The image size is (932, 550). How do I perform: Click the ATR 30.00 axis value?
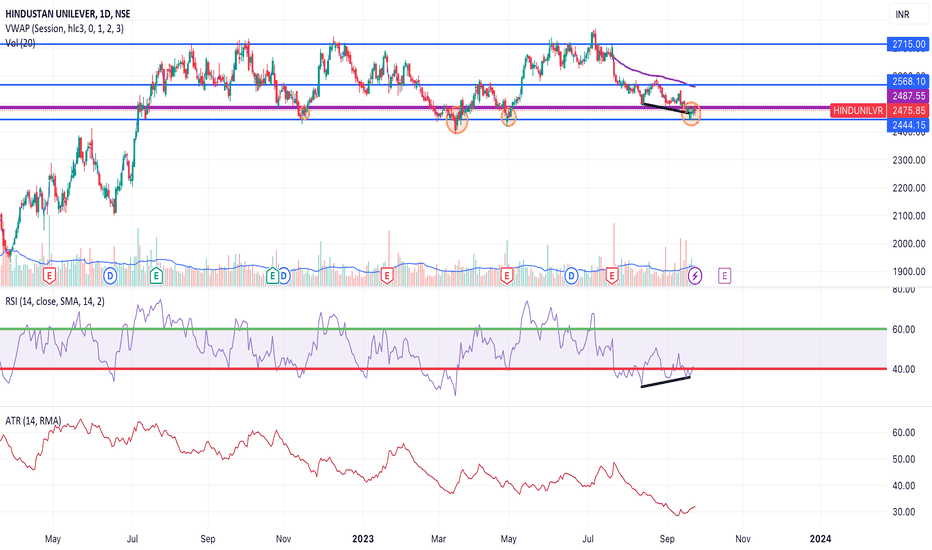(903, 512)
